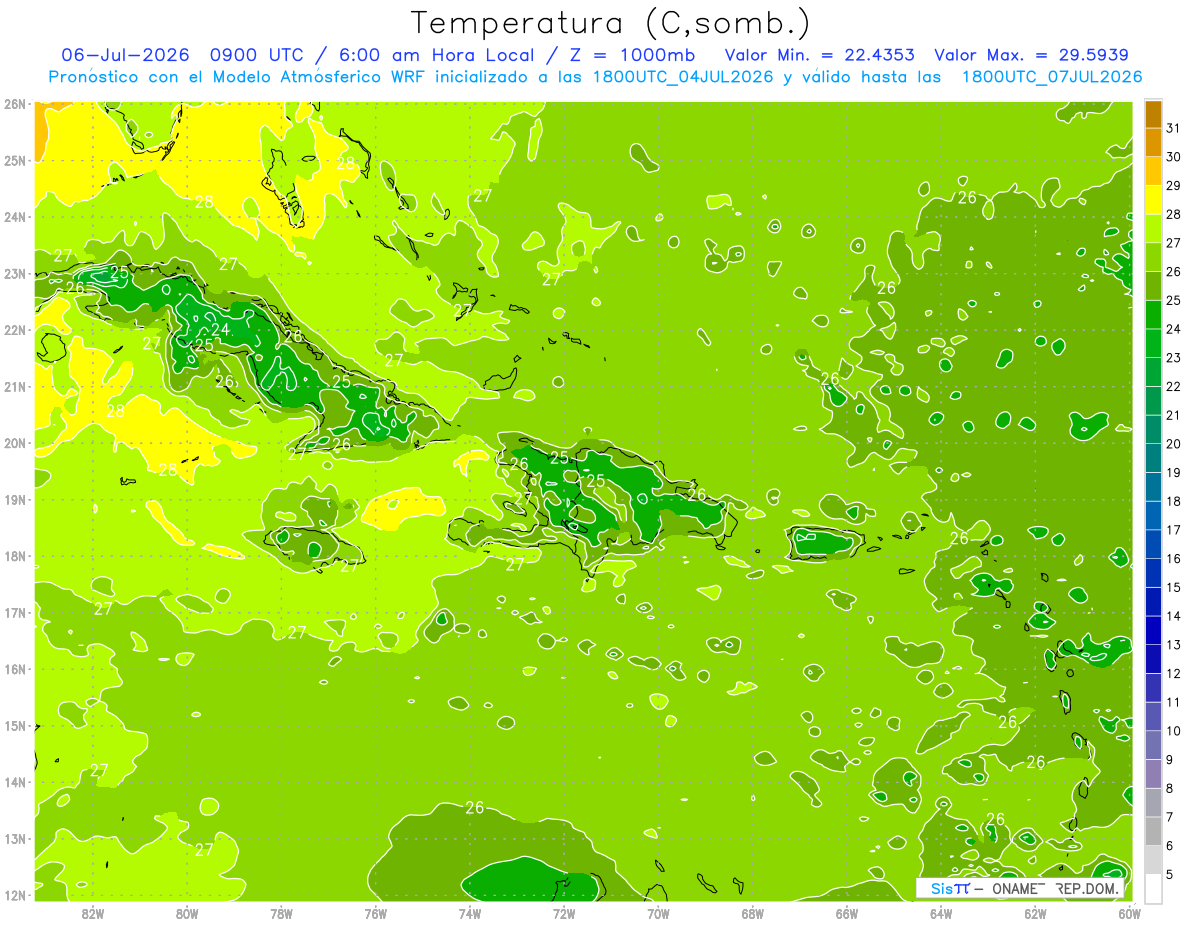Select valid-until time '1800UTC_07JUL2026'
1200x927 pixels.
pyautogui.click(x=1052, y=76)
